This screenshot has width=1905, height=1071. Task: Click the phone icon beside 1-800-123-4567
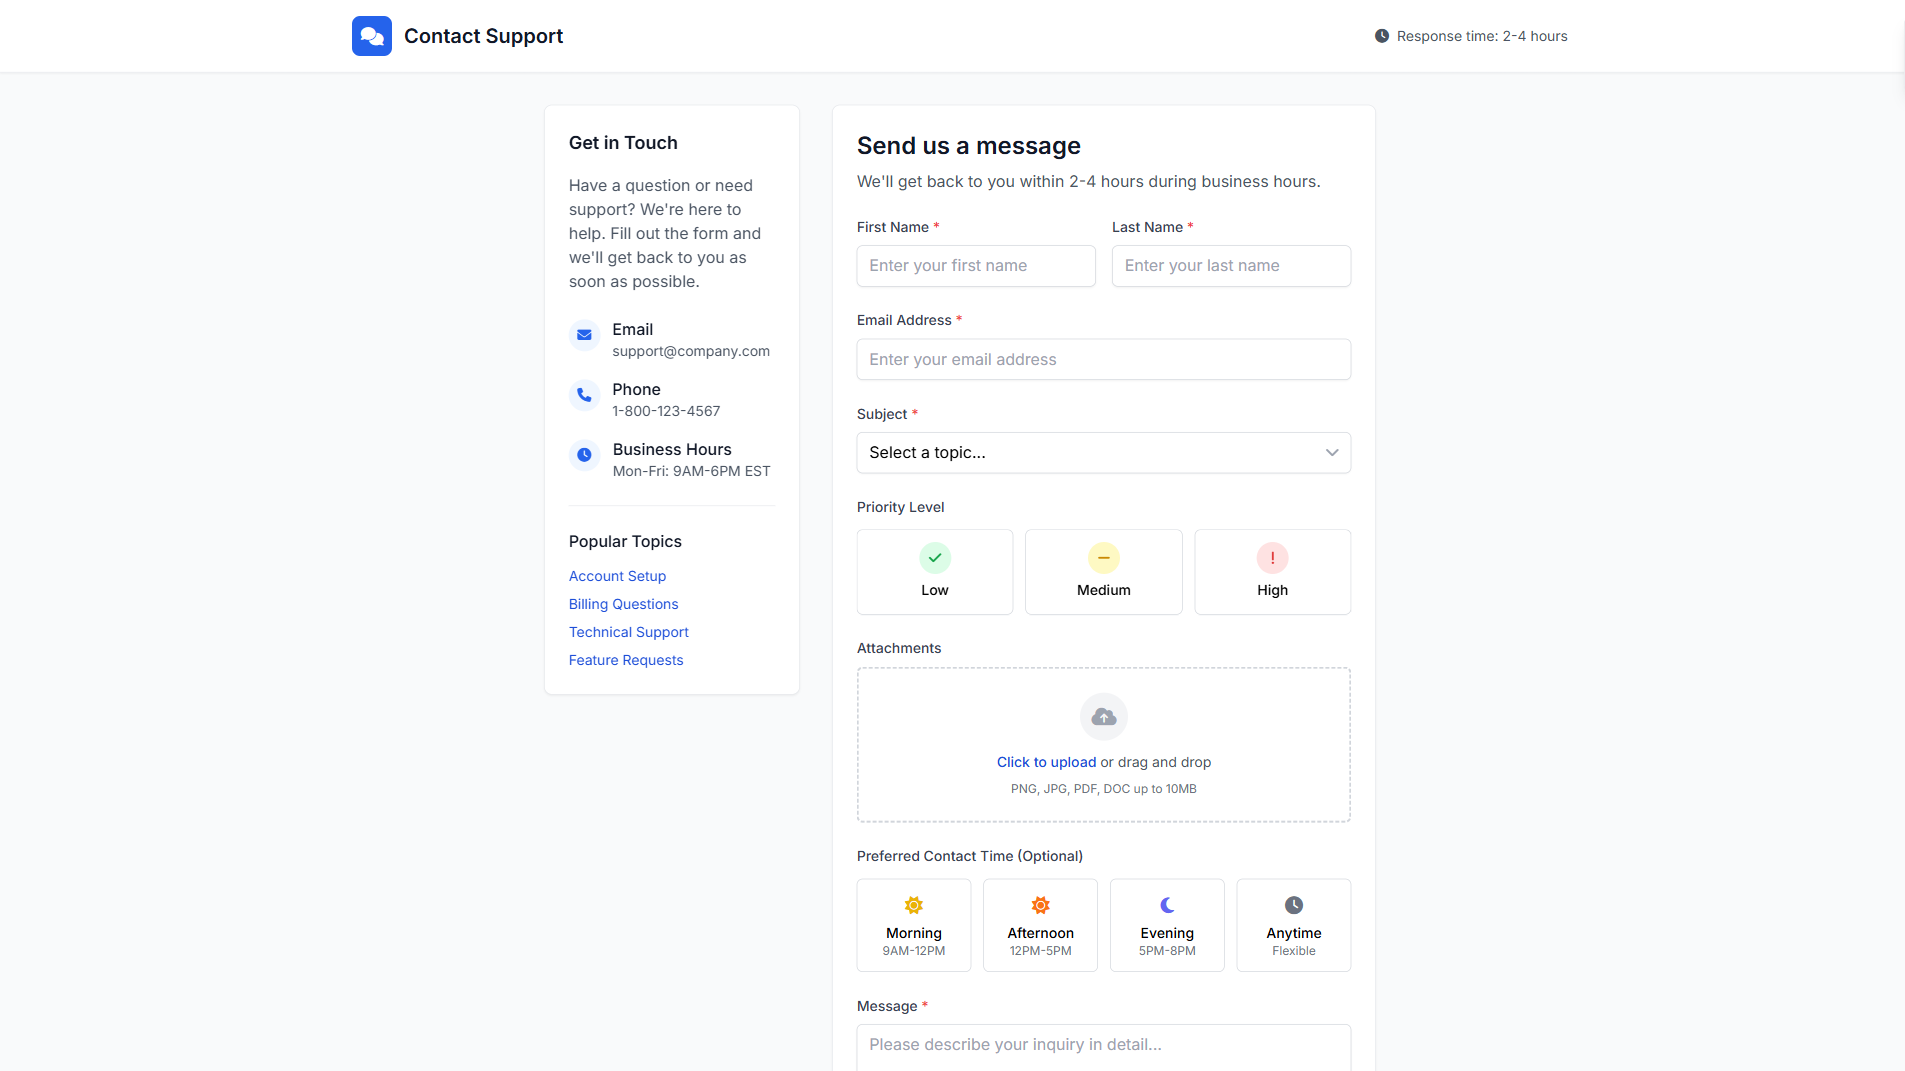[584, 395]
